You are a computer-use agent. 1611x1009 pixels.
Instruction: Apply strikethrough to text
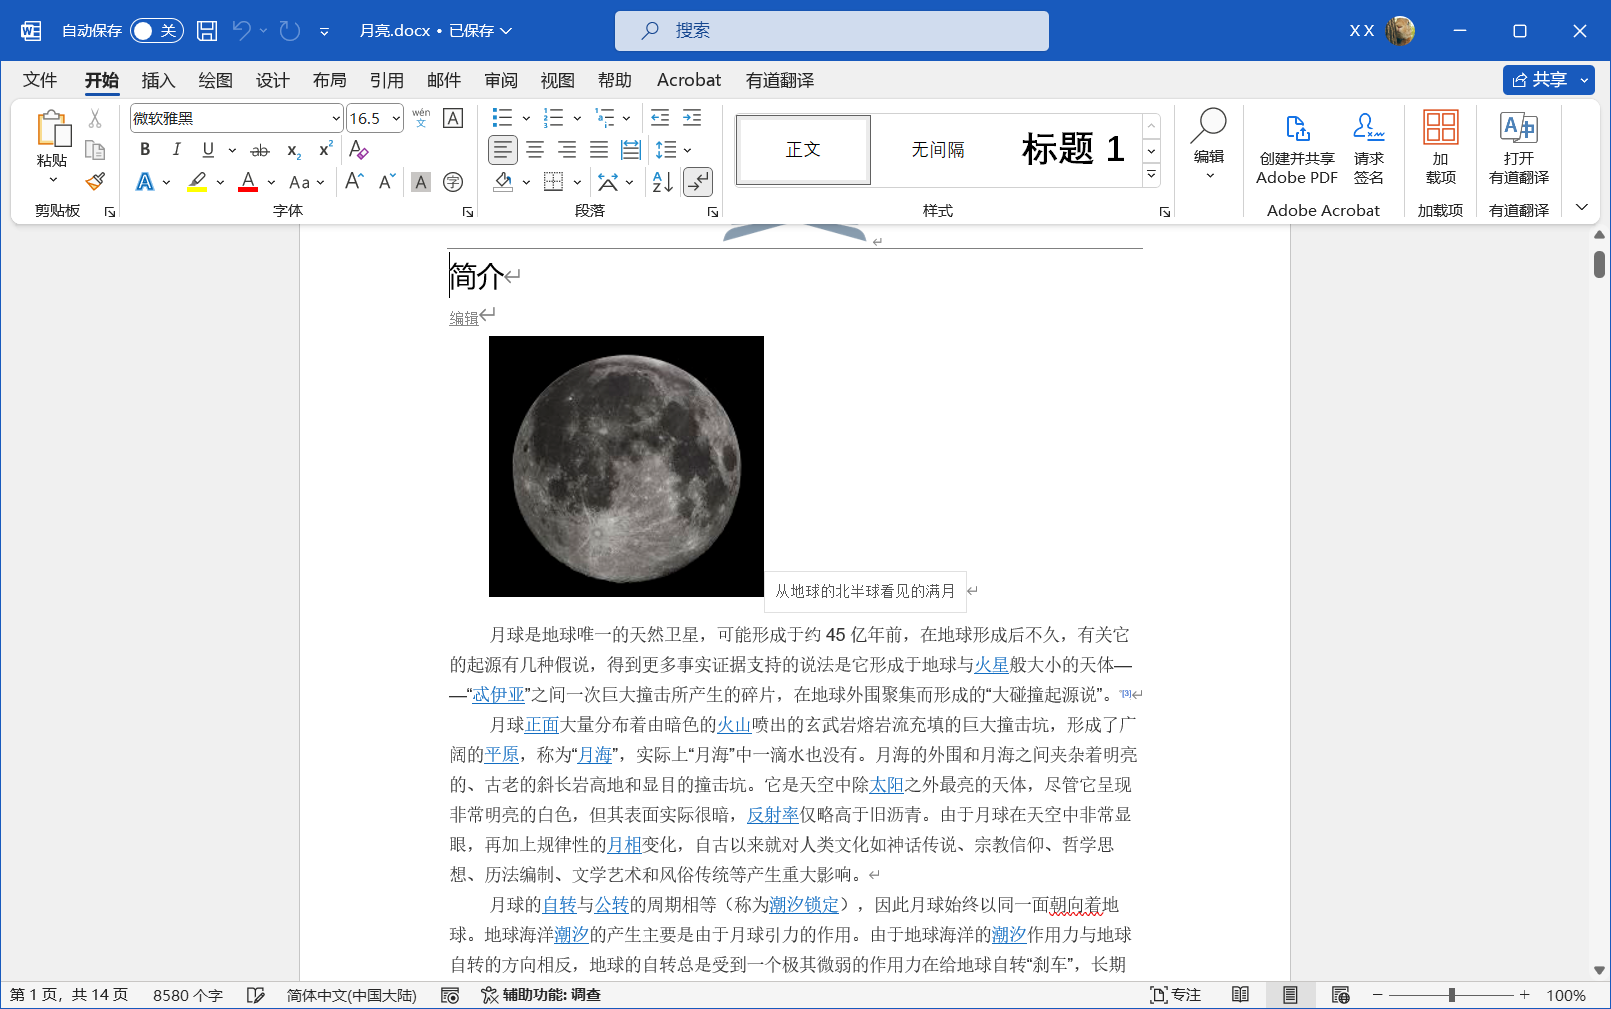pyautogui.click(x=259, y=149)
